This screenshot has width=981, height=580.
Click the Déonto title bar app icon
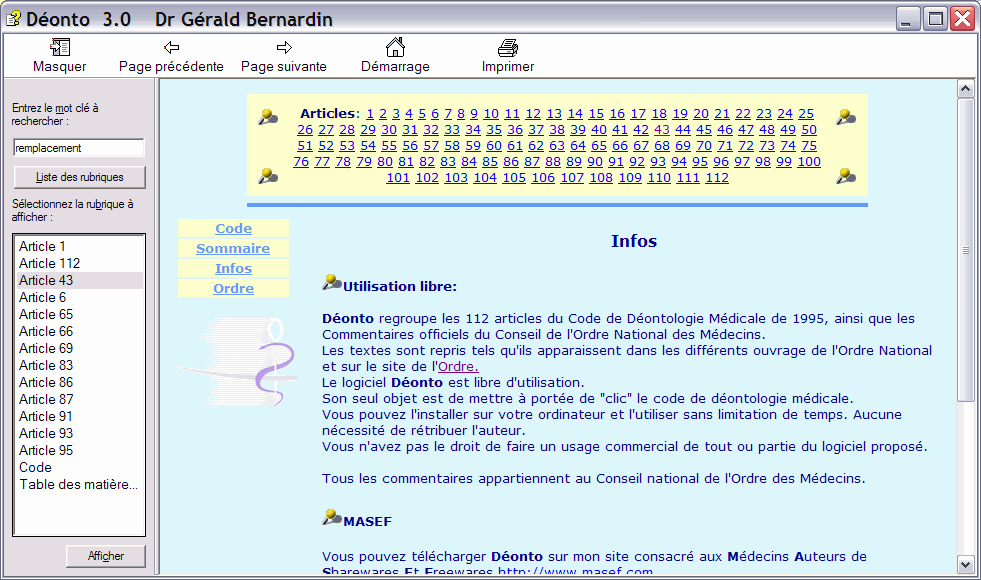(x=13, y=19)
